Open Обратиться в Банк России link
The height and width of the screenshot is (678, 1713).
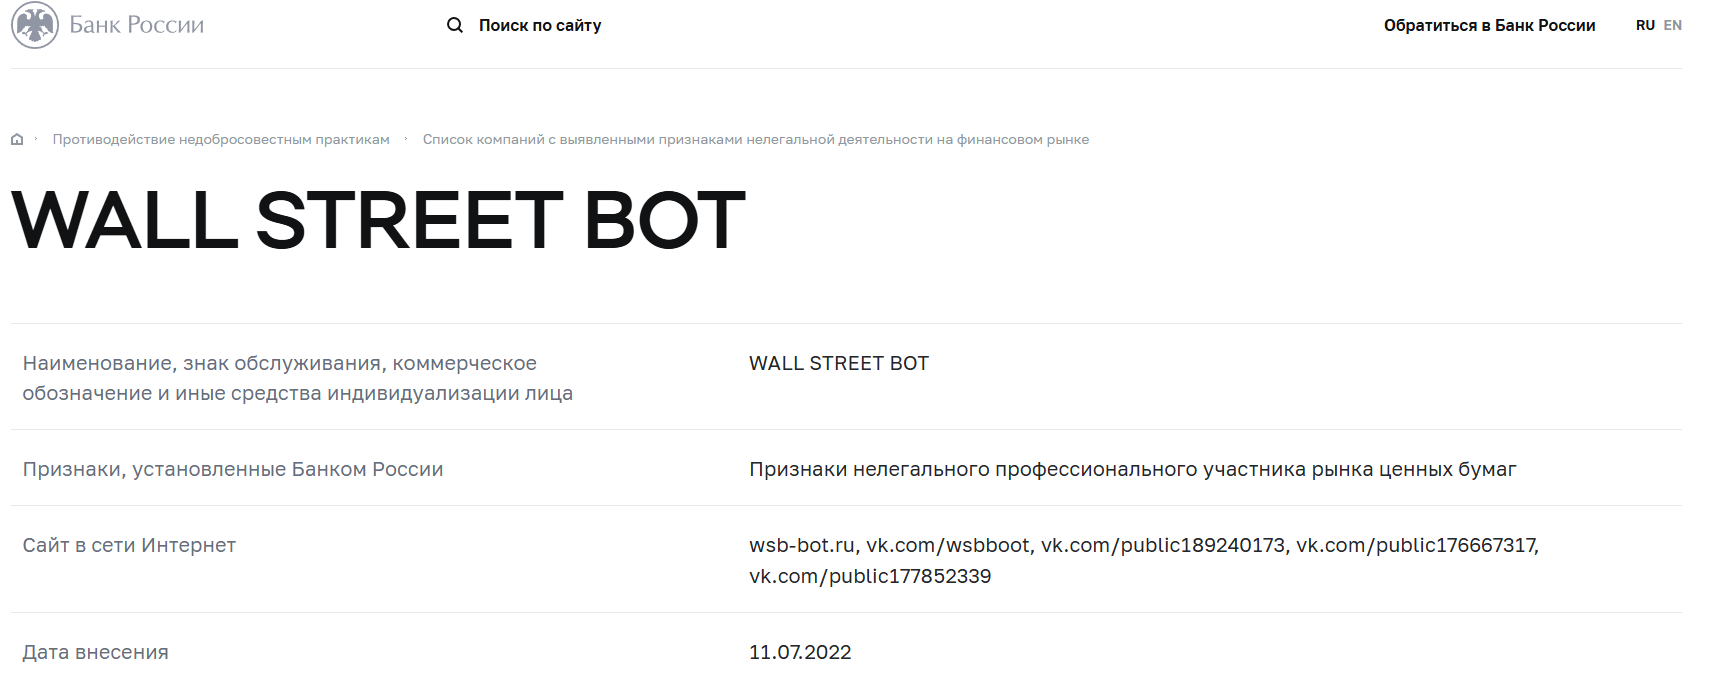coord(1489,25)
